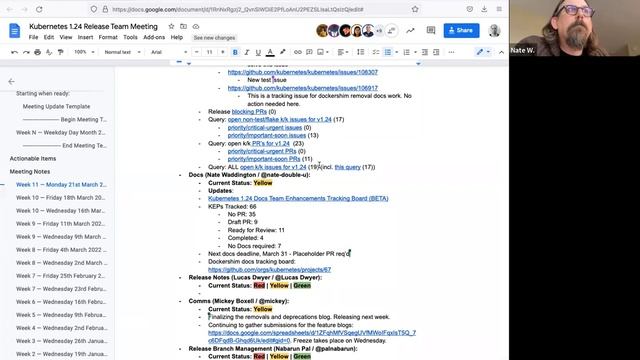The width and height of the screenshot is (640, 360).
Task: Reload page in browser
Action: tap(39, 9)
